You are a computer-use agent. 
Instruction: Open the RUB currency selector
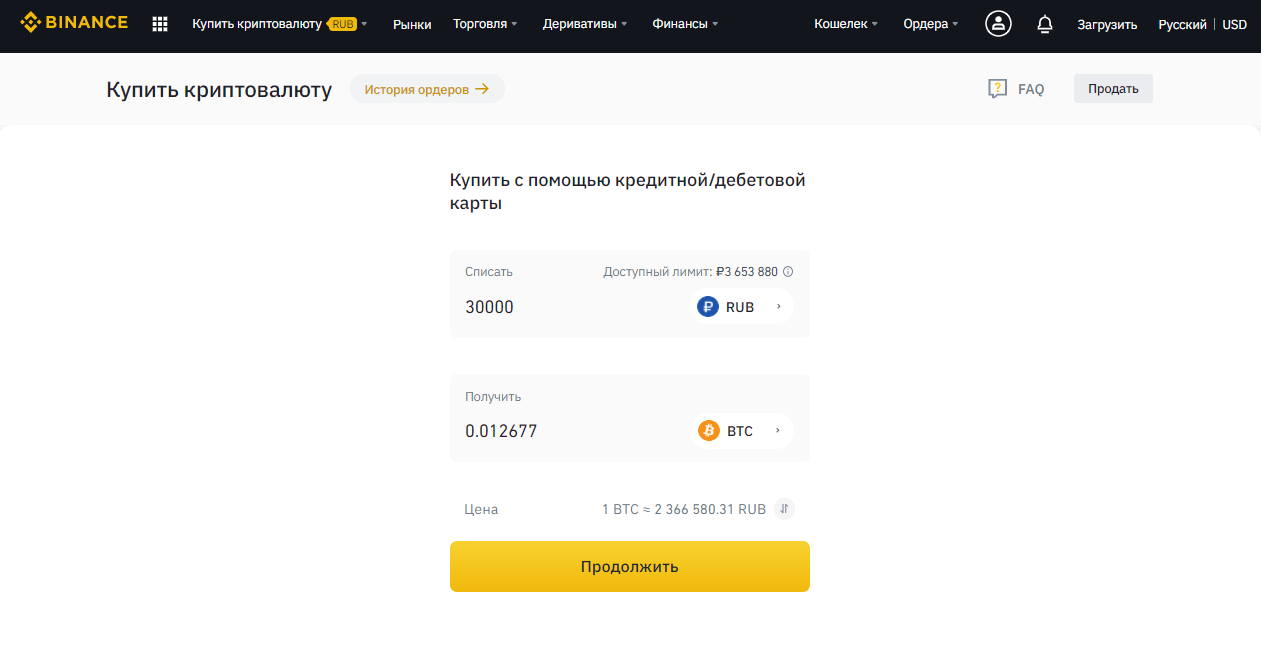point(743,307)
